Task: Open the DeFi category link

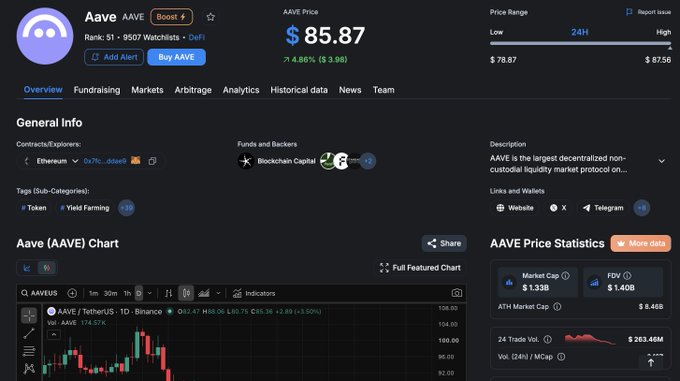Action: [196, 37]
